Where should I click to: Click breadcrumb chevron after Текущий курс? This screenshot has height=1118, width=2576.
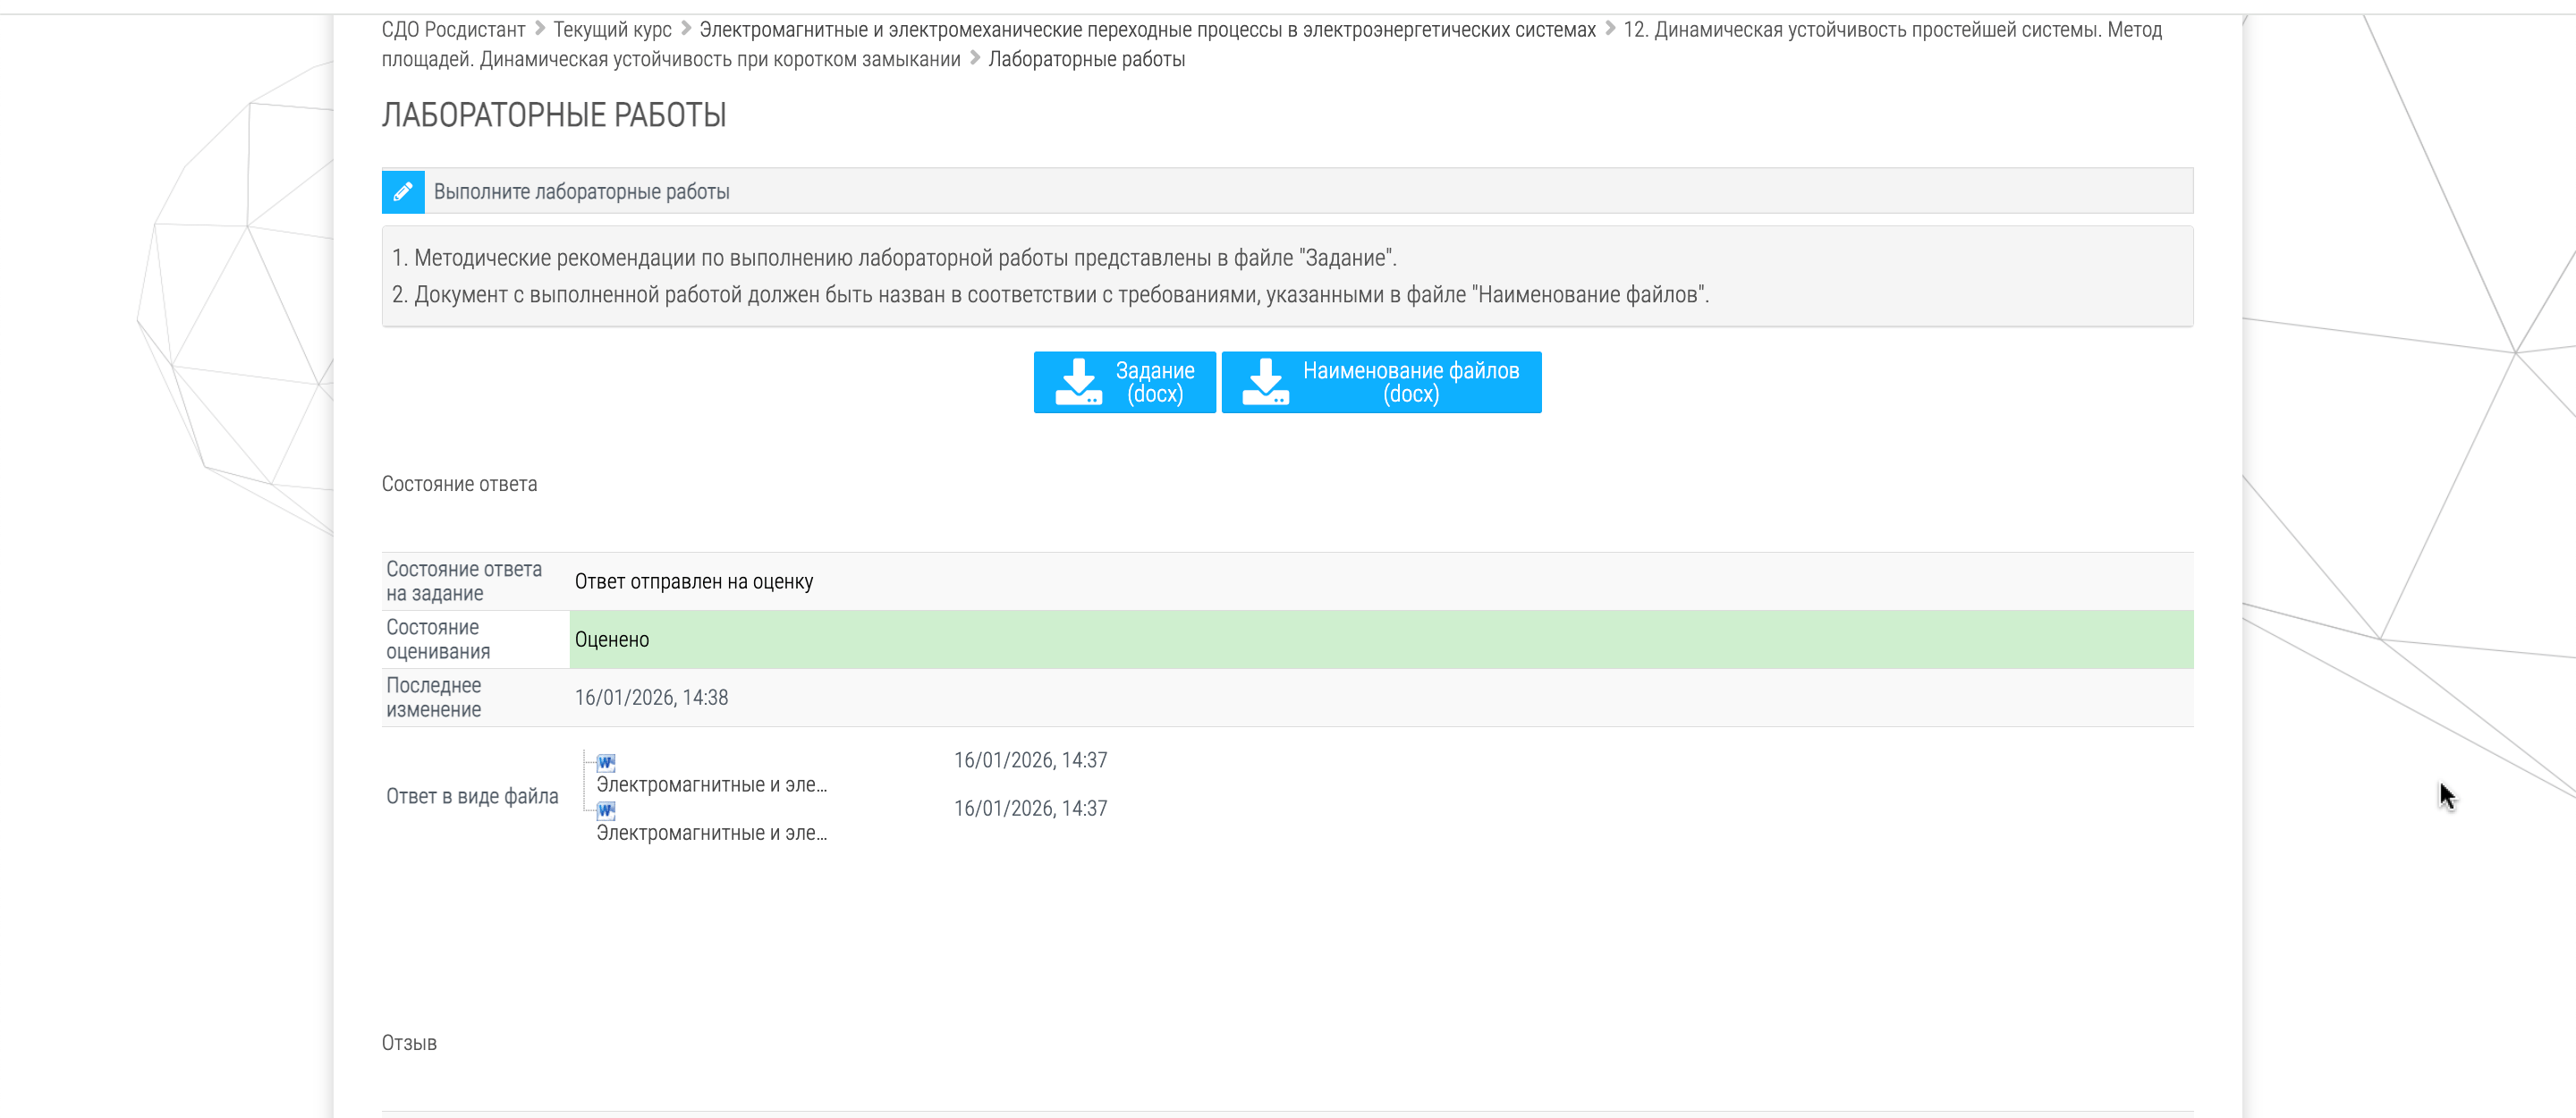(x=686, y=29)
